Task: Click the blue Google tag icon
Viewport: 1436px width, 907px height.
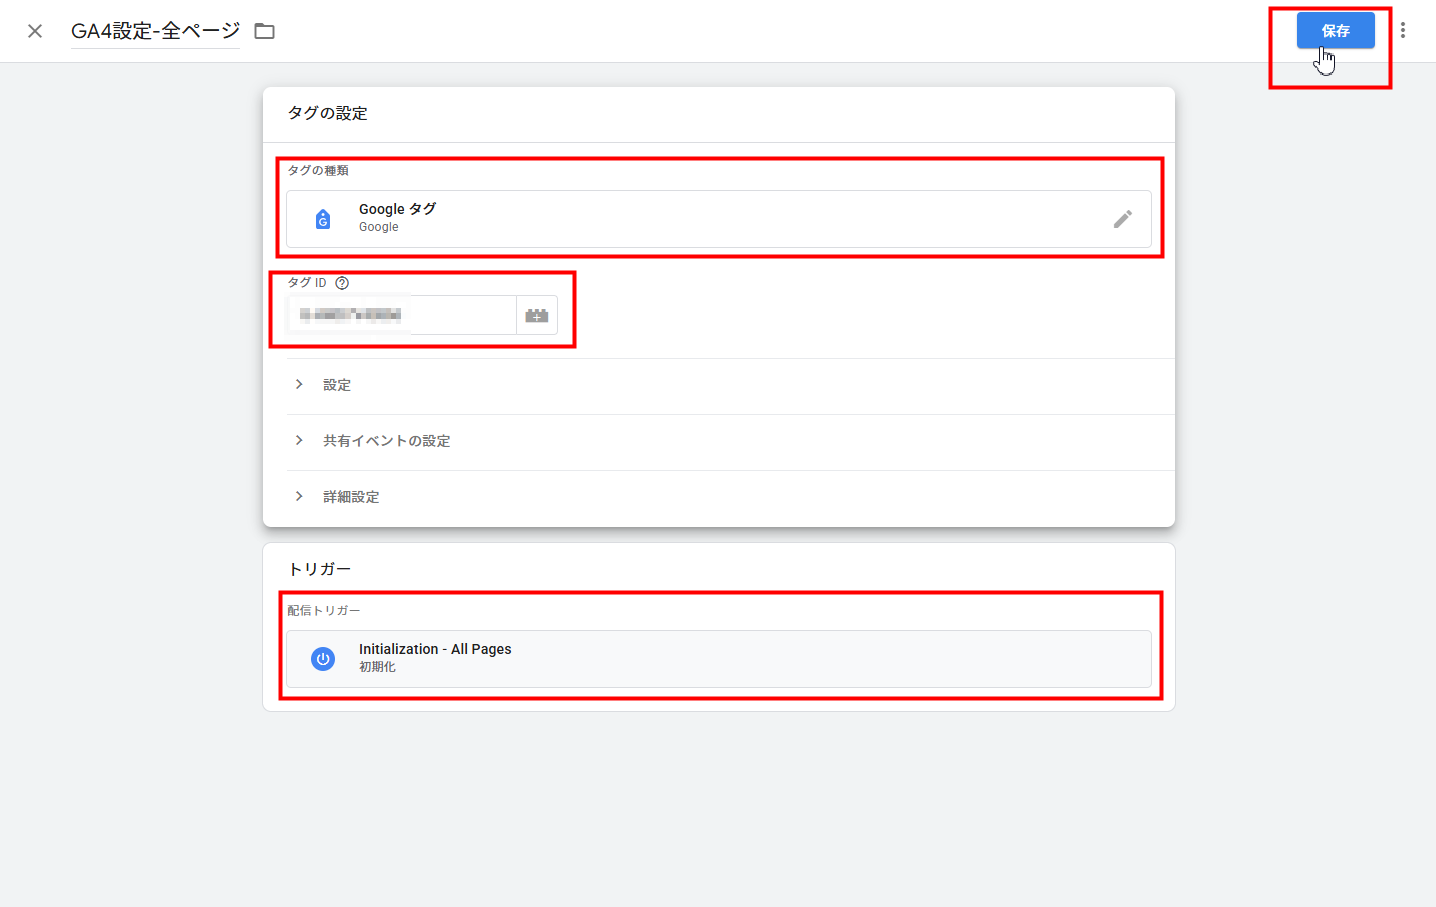Action: [323, 219]
